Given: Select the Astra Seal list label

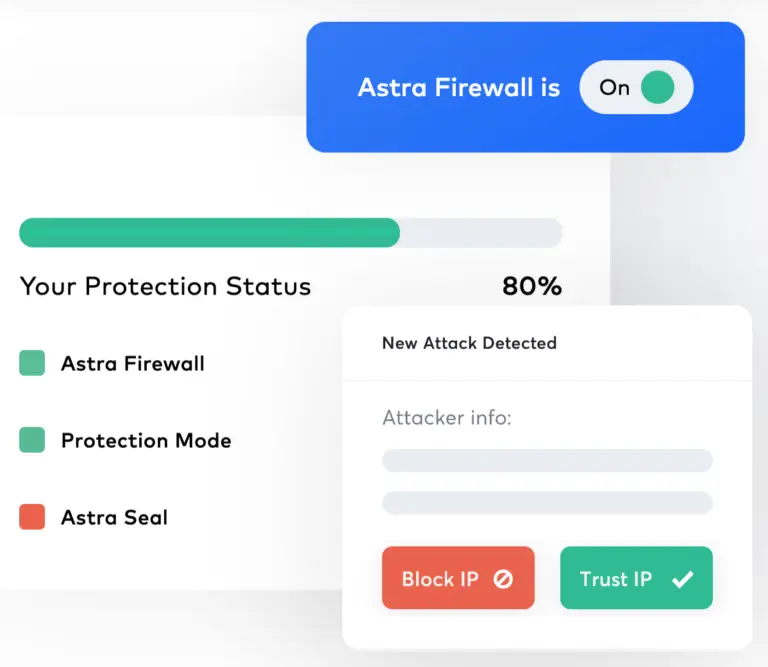Looking at the screenshot, I should tap(114, 518).
